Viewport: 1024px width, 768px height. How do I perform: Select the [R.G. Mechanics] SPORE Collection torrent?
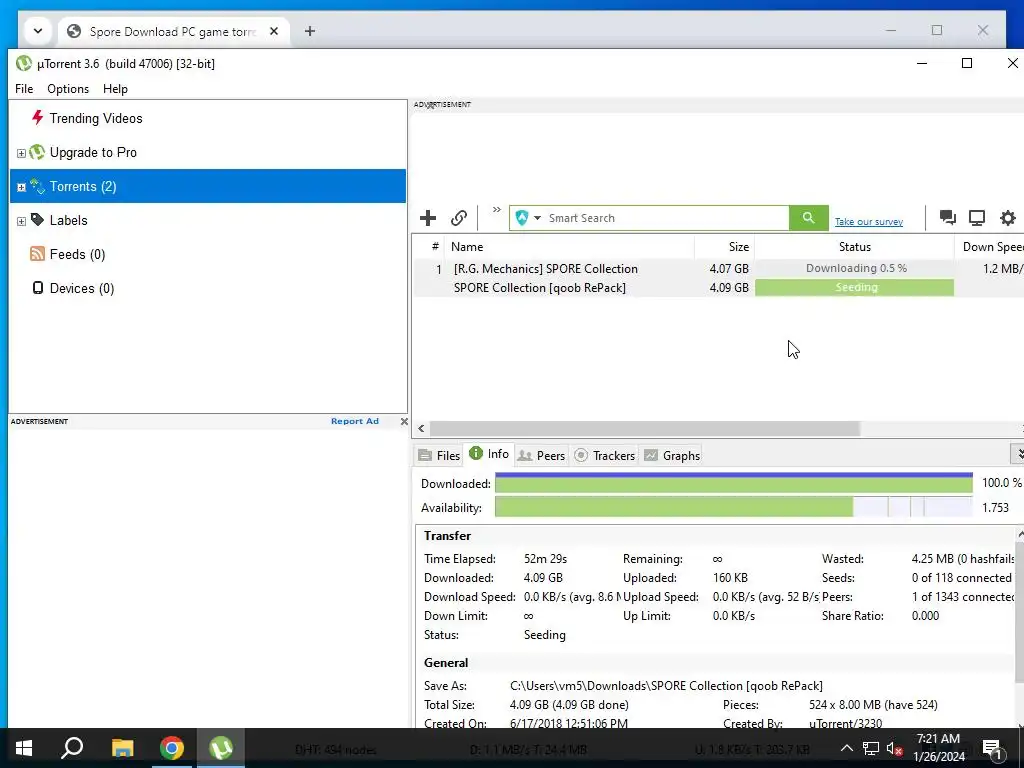click(545, 268)
